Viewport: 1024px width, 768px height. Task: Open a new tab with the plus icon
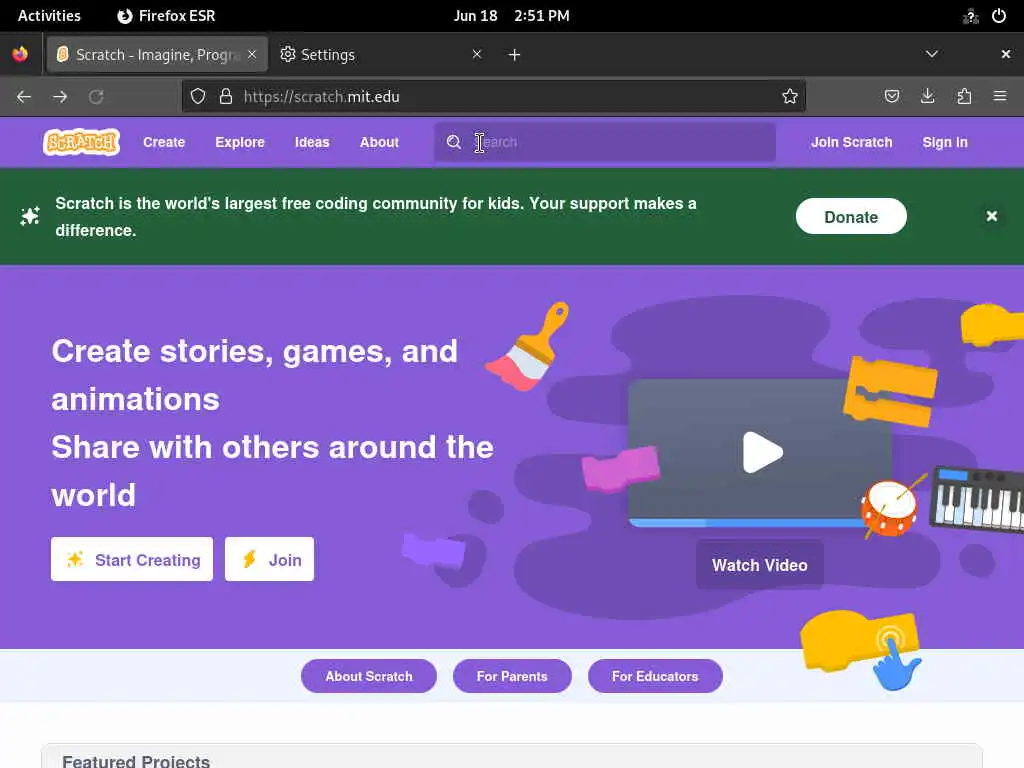coord(515,55)
